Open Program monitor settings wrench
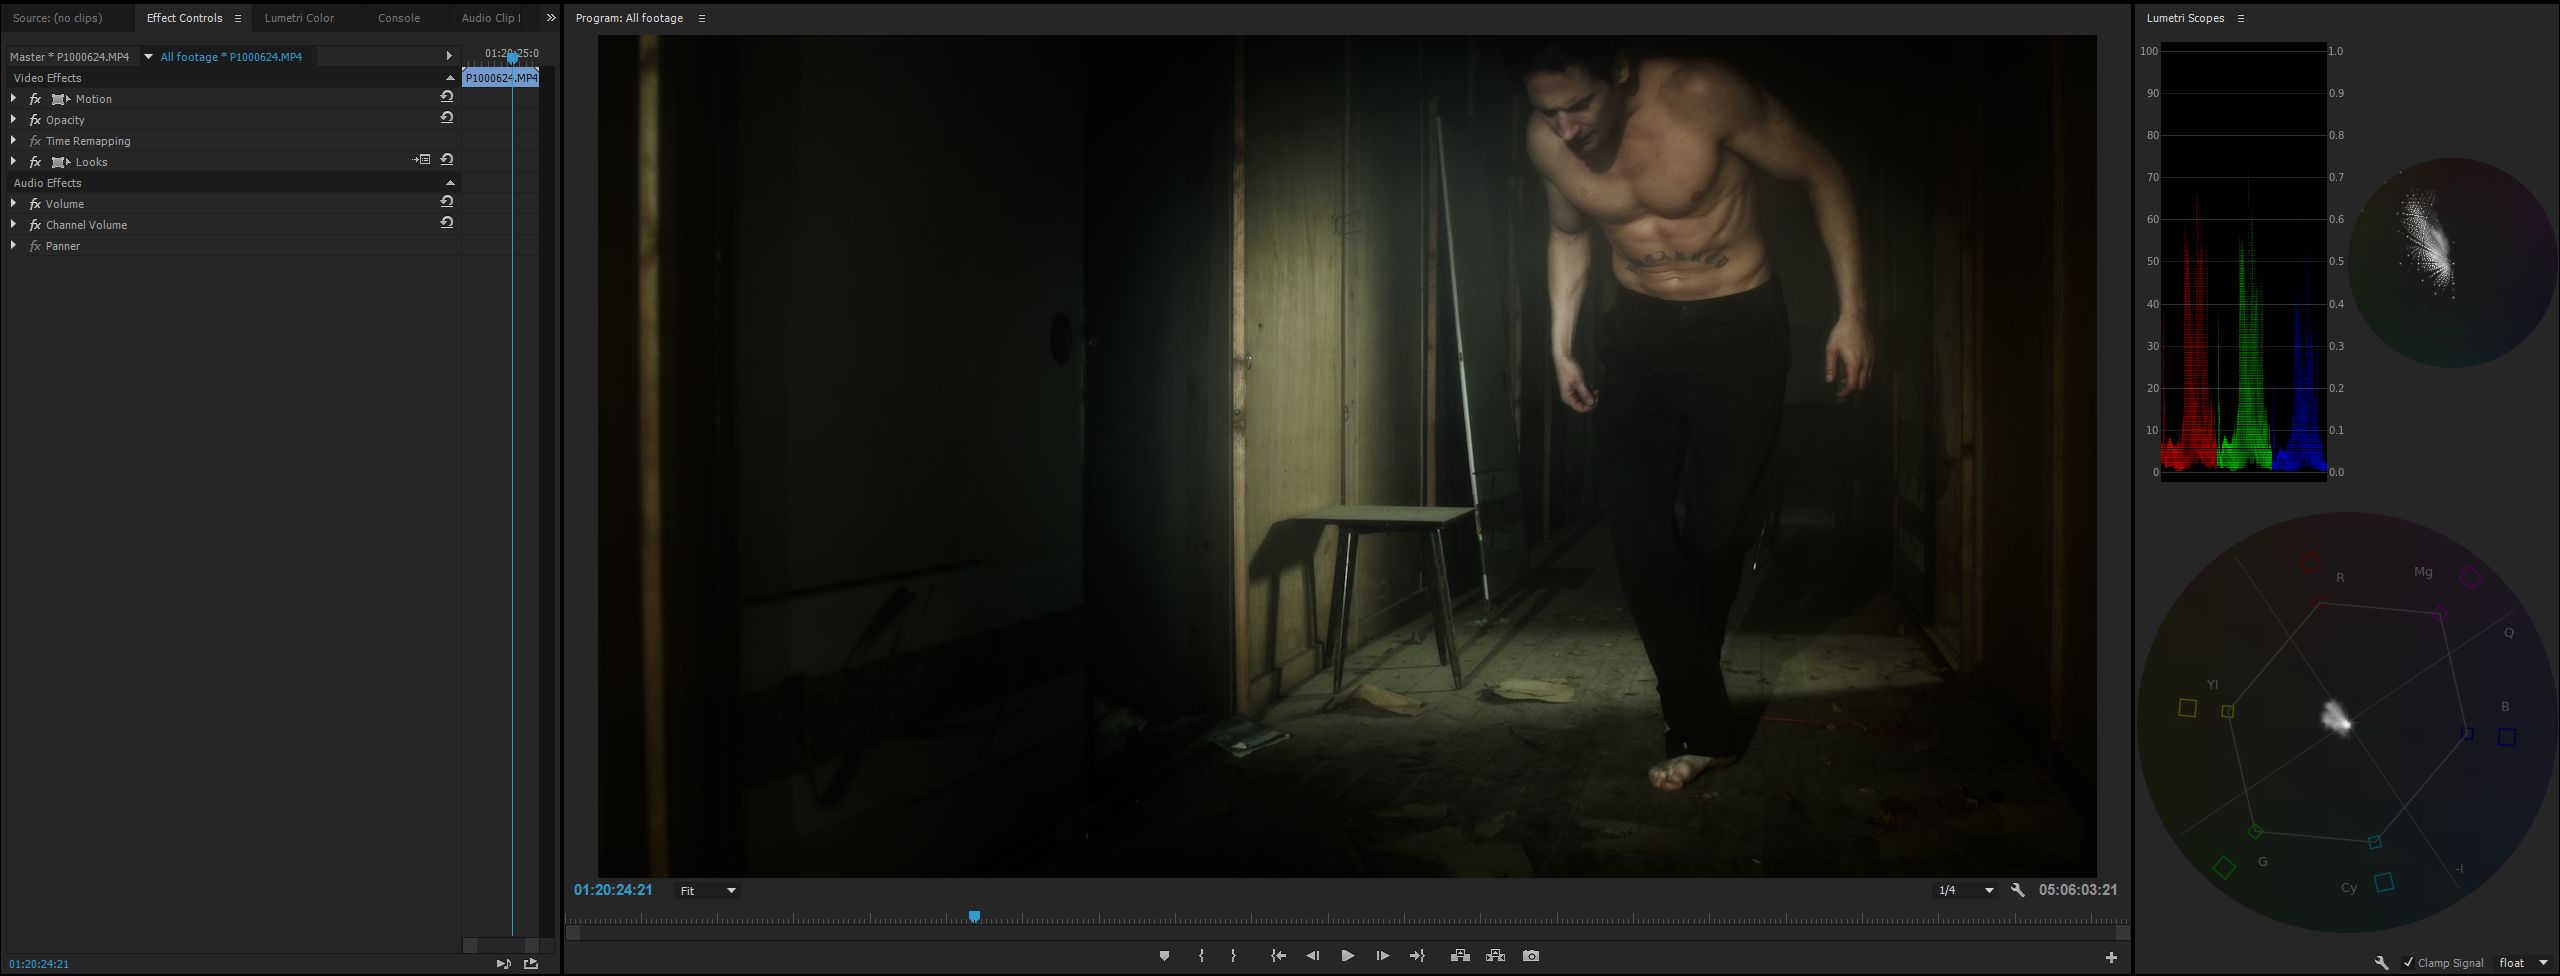The width and height of the screenshot is (2560, 976). [2017, 890]
